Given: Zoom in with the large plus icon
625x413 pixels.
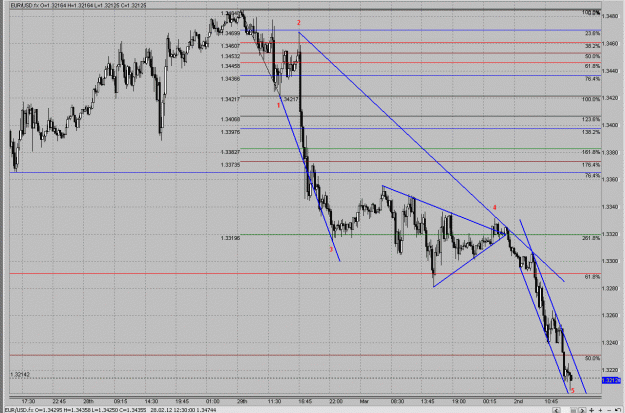Looking at the screenshot, I should [592, 410].
